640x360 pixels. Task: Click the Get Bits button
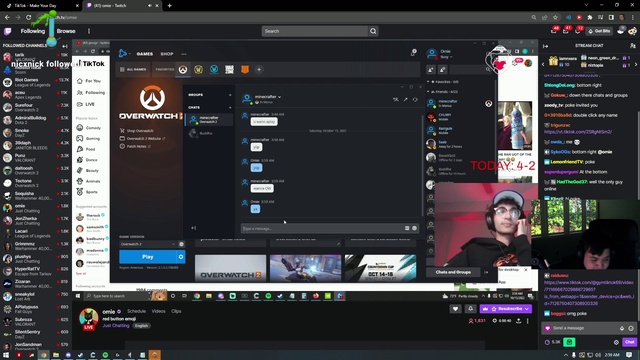599,31
